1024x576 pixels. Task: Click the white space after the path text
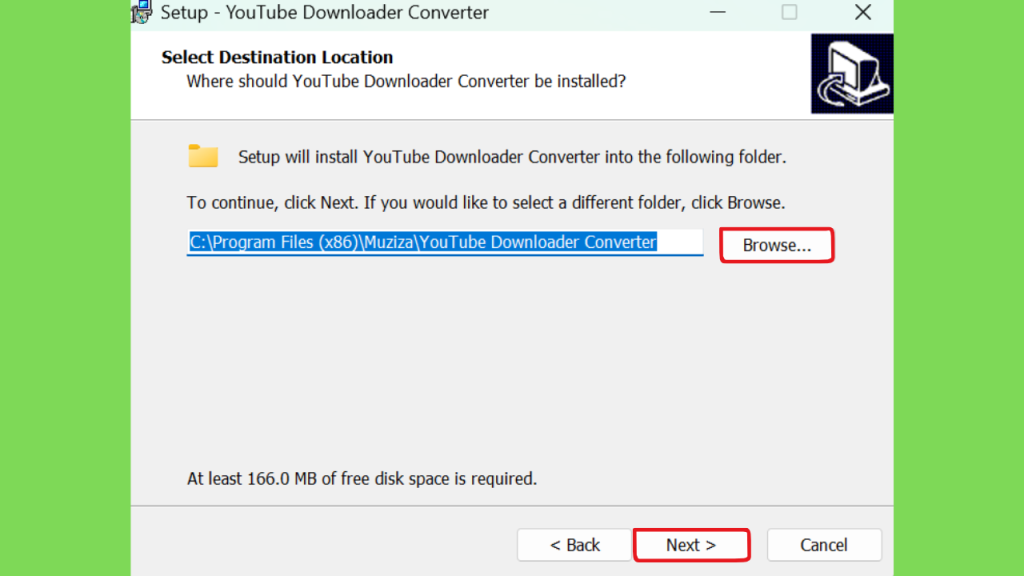click(x=680, y=242)
